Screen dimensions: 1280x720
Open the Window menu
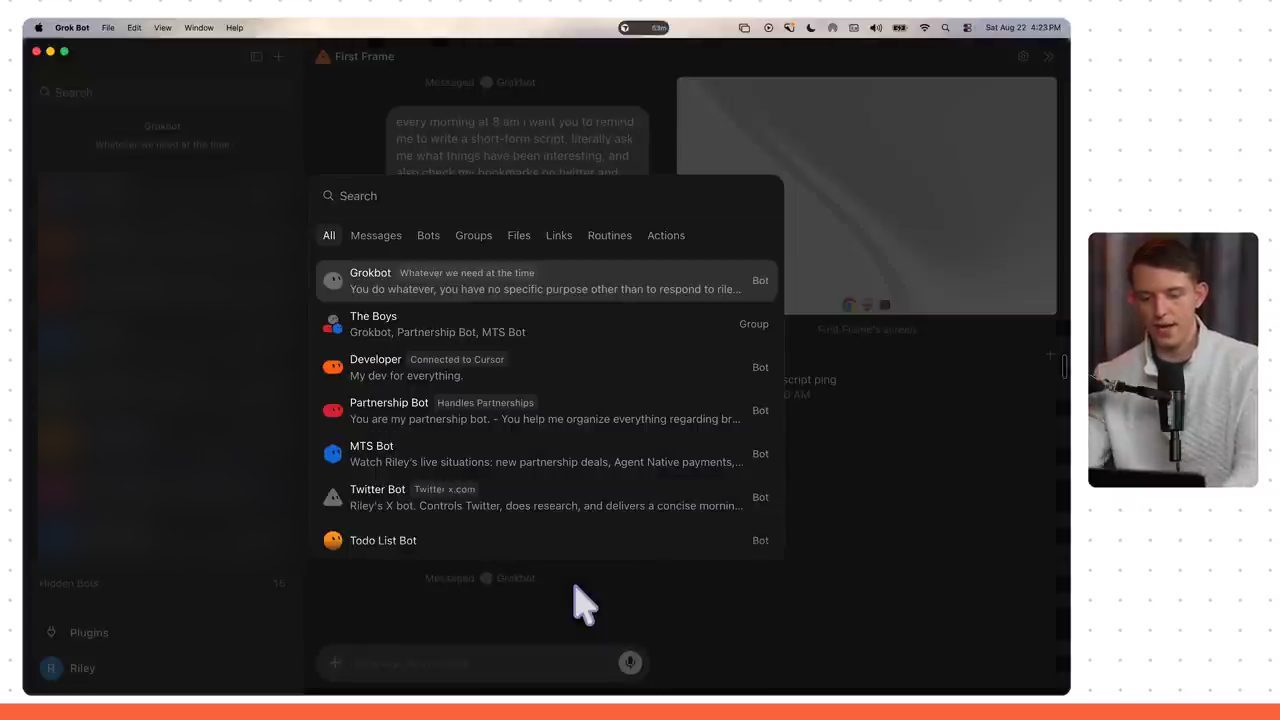(x=199, y=28)
